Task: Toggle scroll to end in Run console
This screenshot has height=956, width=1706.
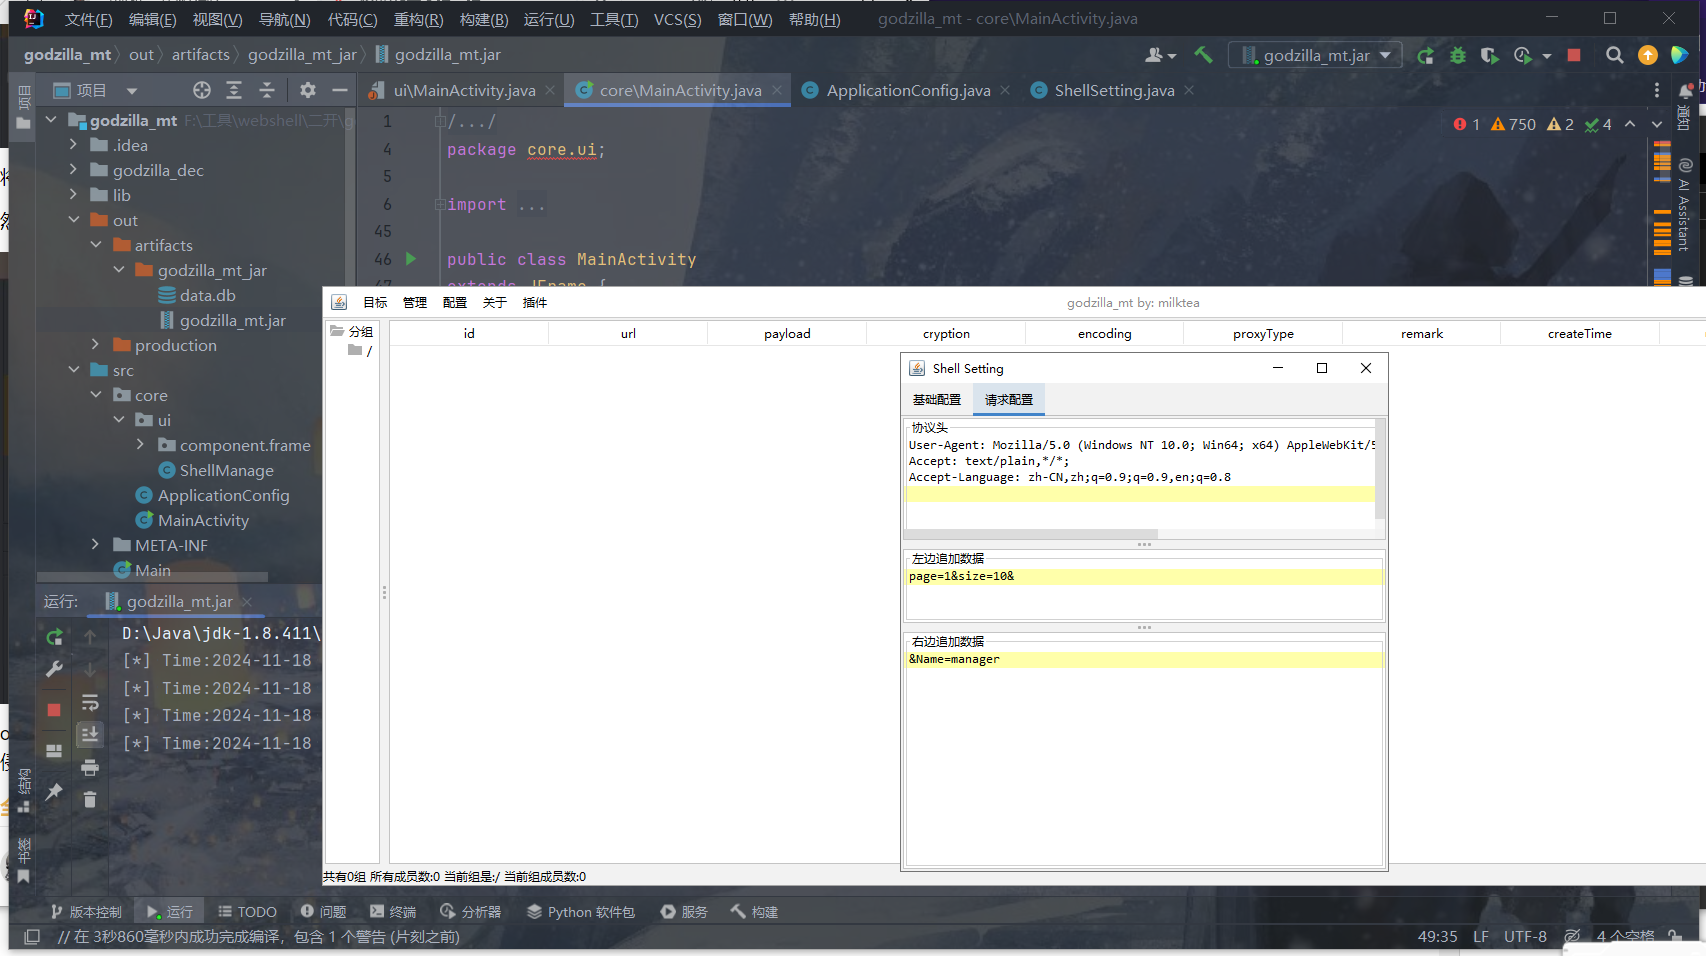Action: 90,735
